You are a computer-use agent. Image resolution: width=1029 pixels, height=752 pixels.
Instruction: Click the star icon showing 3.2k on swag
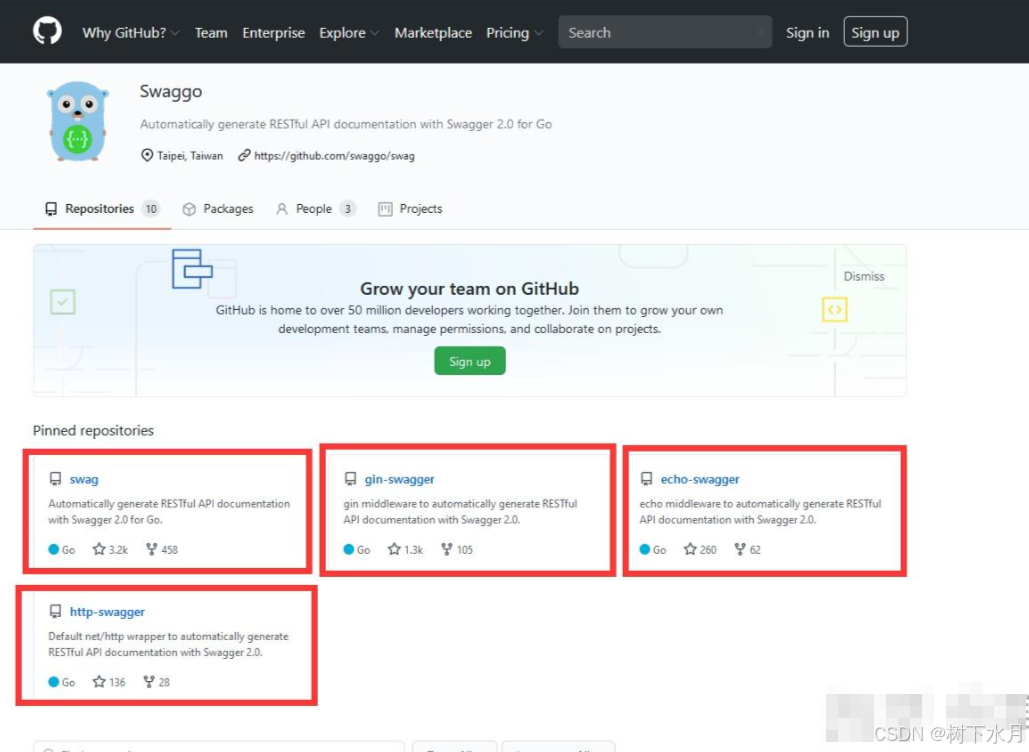[99, 549]
